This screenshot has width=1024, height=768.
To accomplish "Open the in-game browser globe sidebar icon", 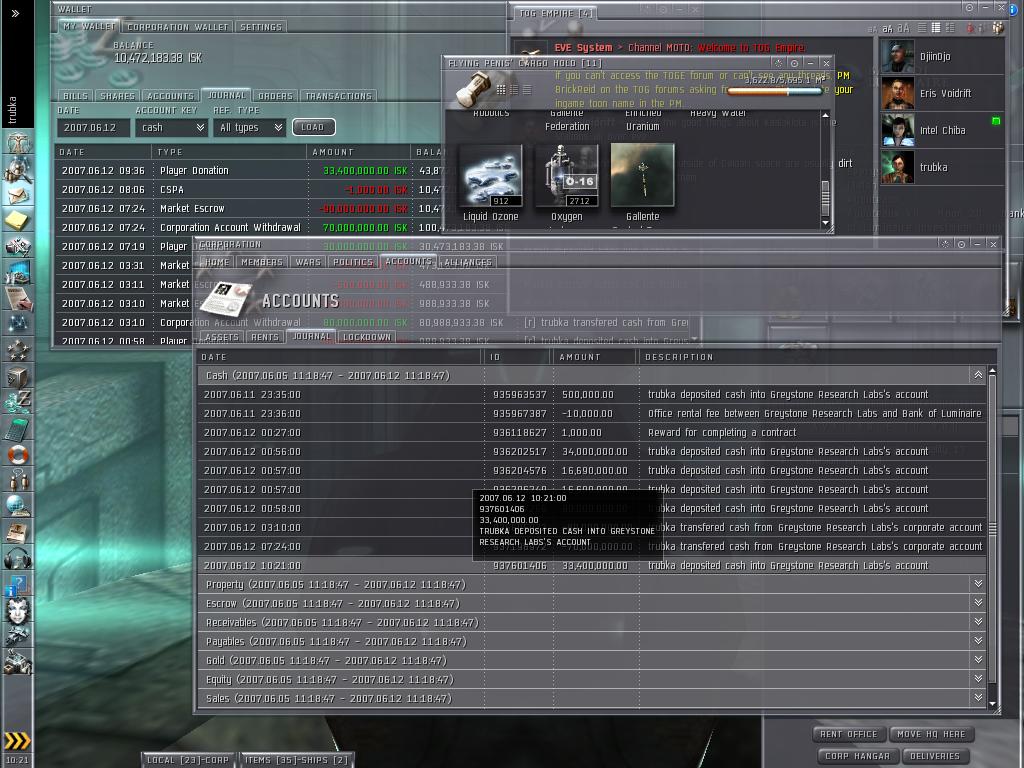I will pyautogui.click(x=18, y=505).
